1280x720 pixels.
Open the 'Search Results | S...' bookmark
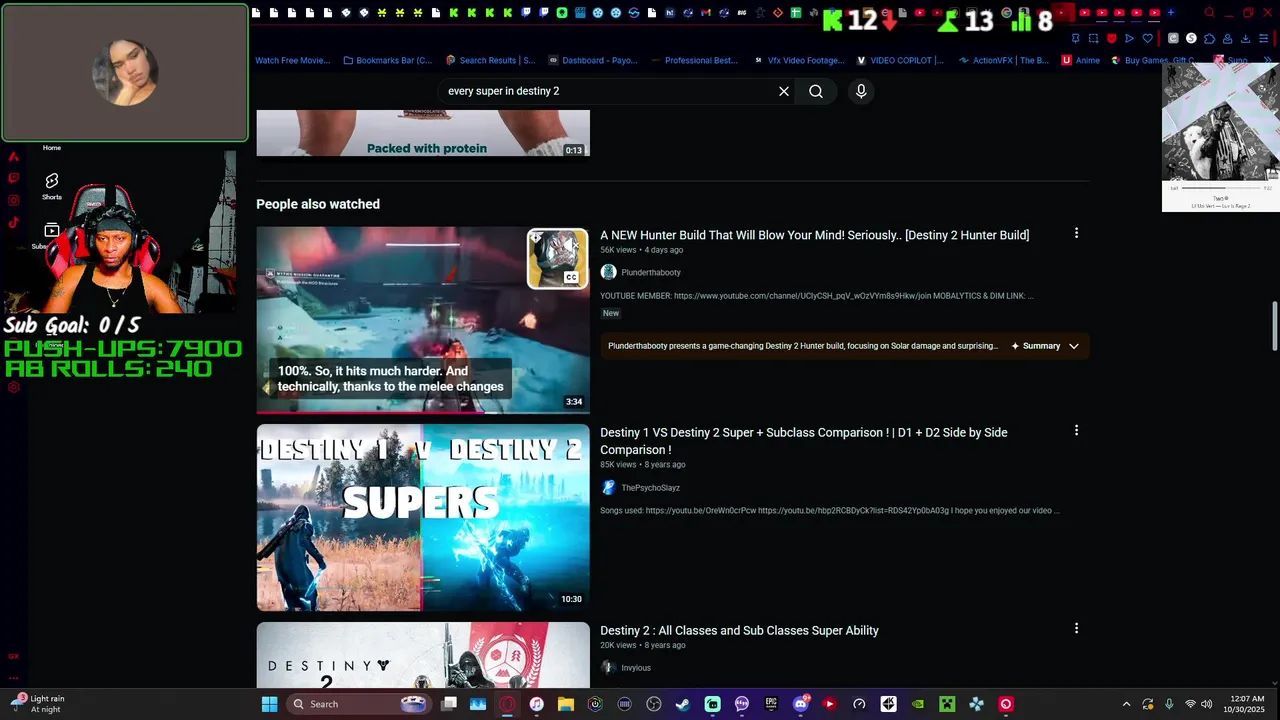(490, 60)
